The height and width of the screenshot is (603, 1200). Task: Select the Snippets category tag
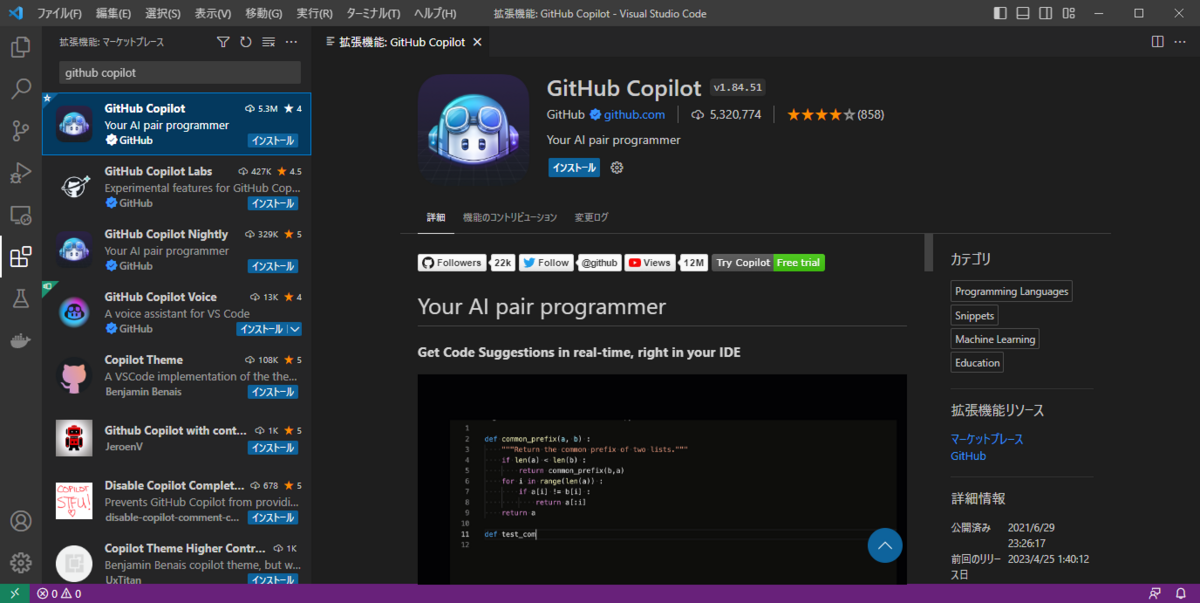point(975,315)
